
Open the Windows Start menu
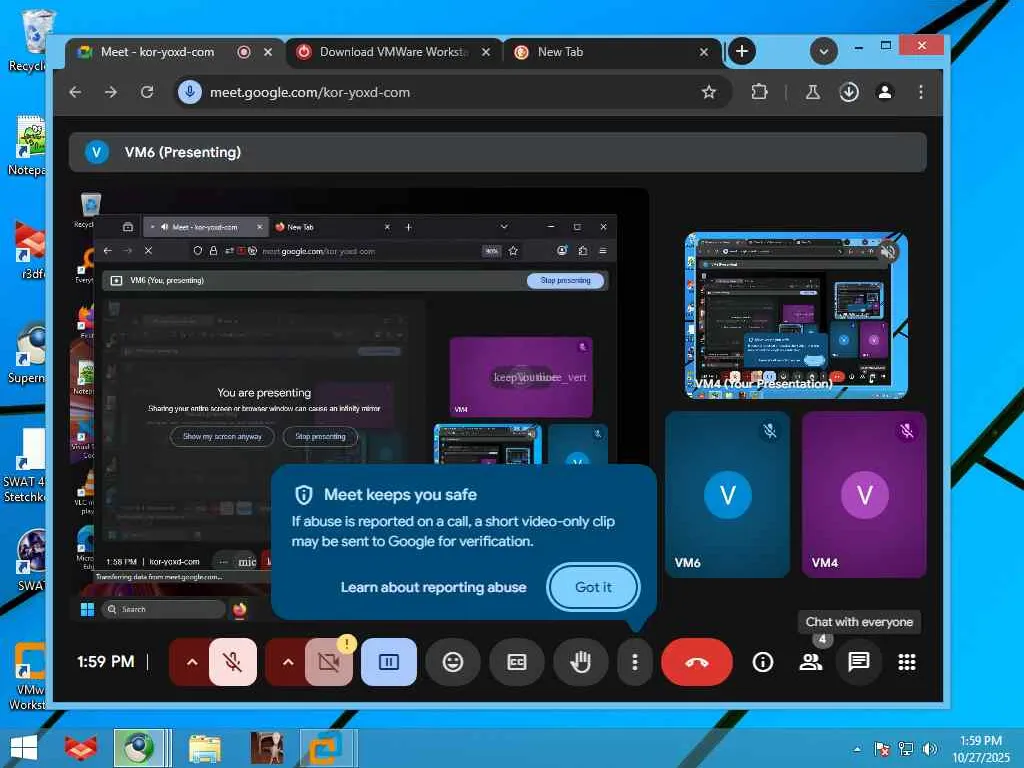point(24,748)
